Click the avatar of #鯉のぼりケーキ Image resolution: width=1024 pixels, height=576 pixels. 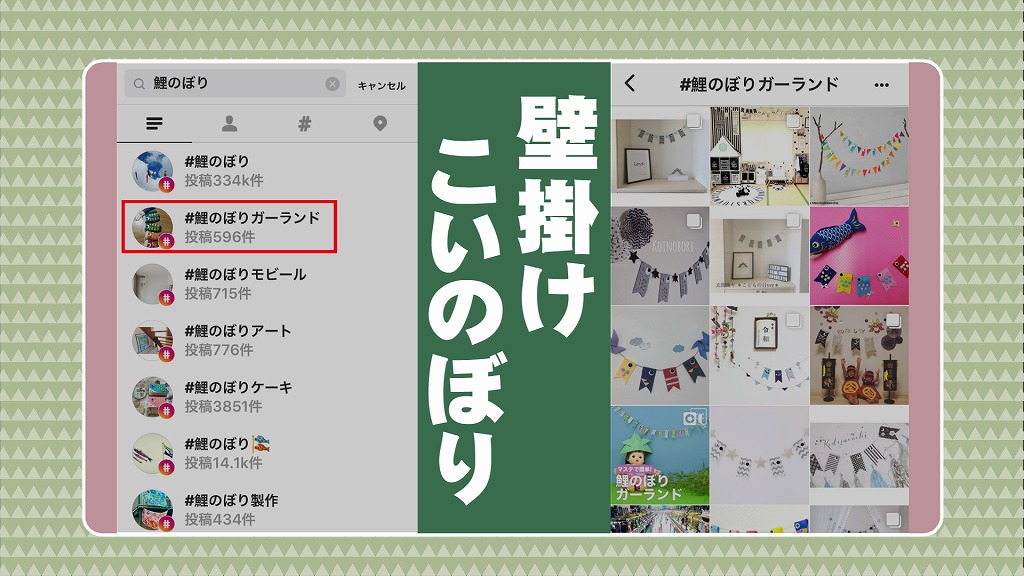point(153,397)
